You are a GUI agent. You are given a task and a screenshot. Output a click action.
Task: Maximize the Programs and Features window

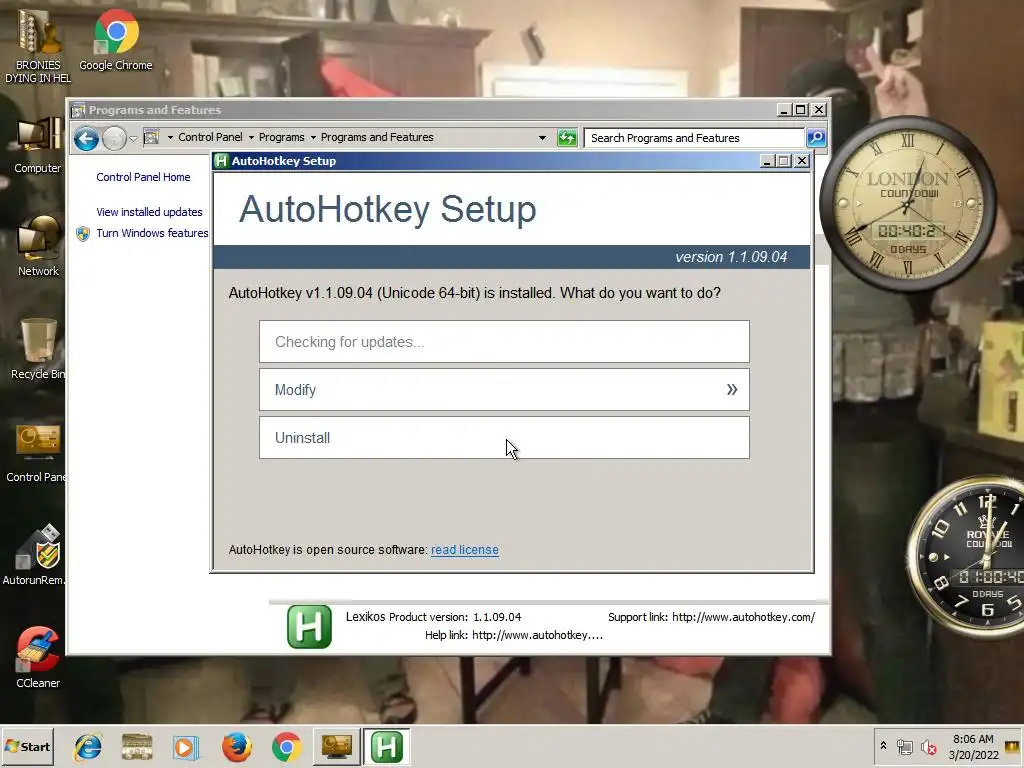coord(801,110)
